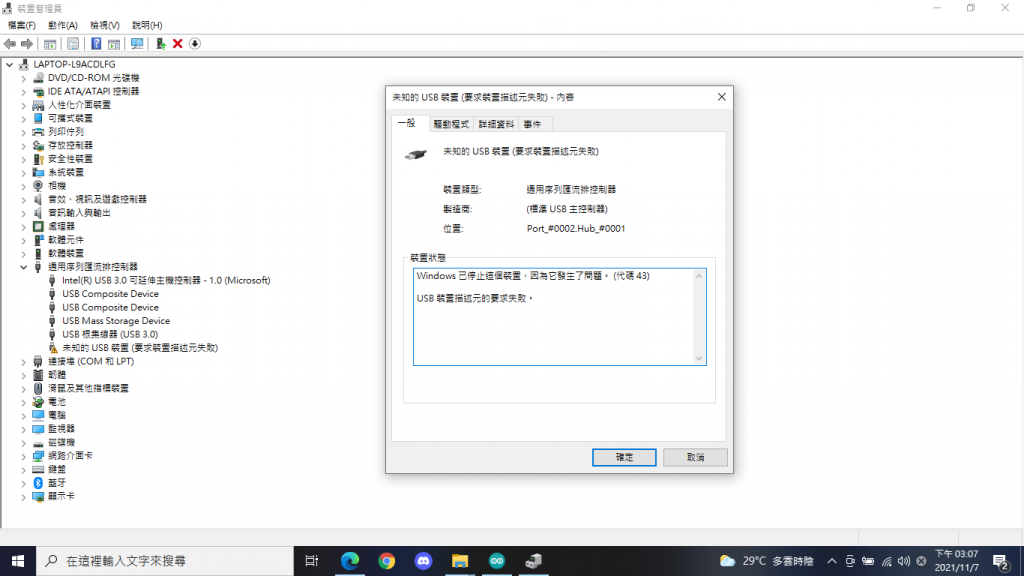Show hidden system tray icons chevron

(x=831, y=561)
